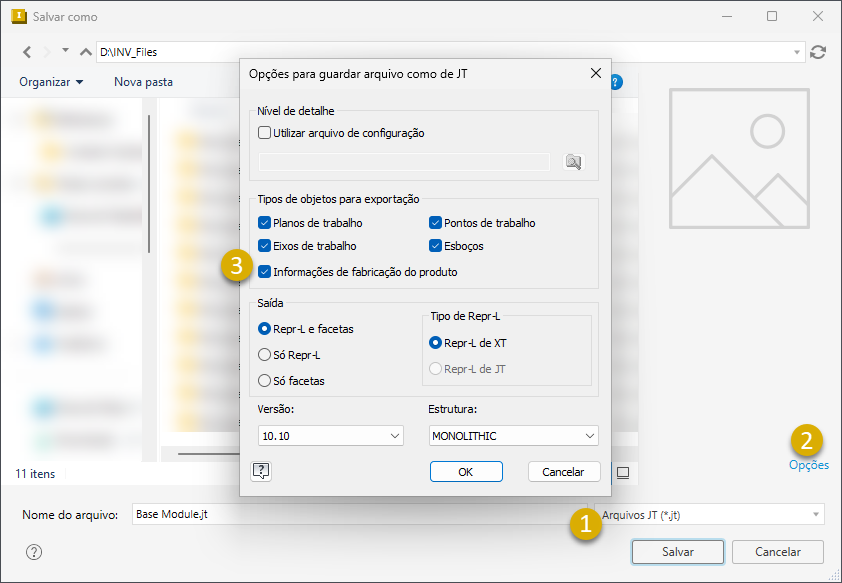Click the blue help icon in toolbar
Screen dimensions: 842x583
[x=617, y=82]
